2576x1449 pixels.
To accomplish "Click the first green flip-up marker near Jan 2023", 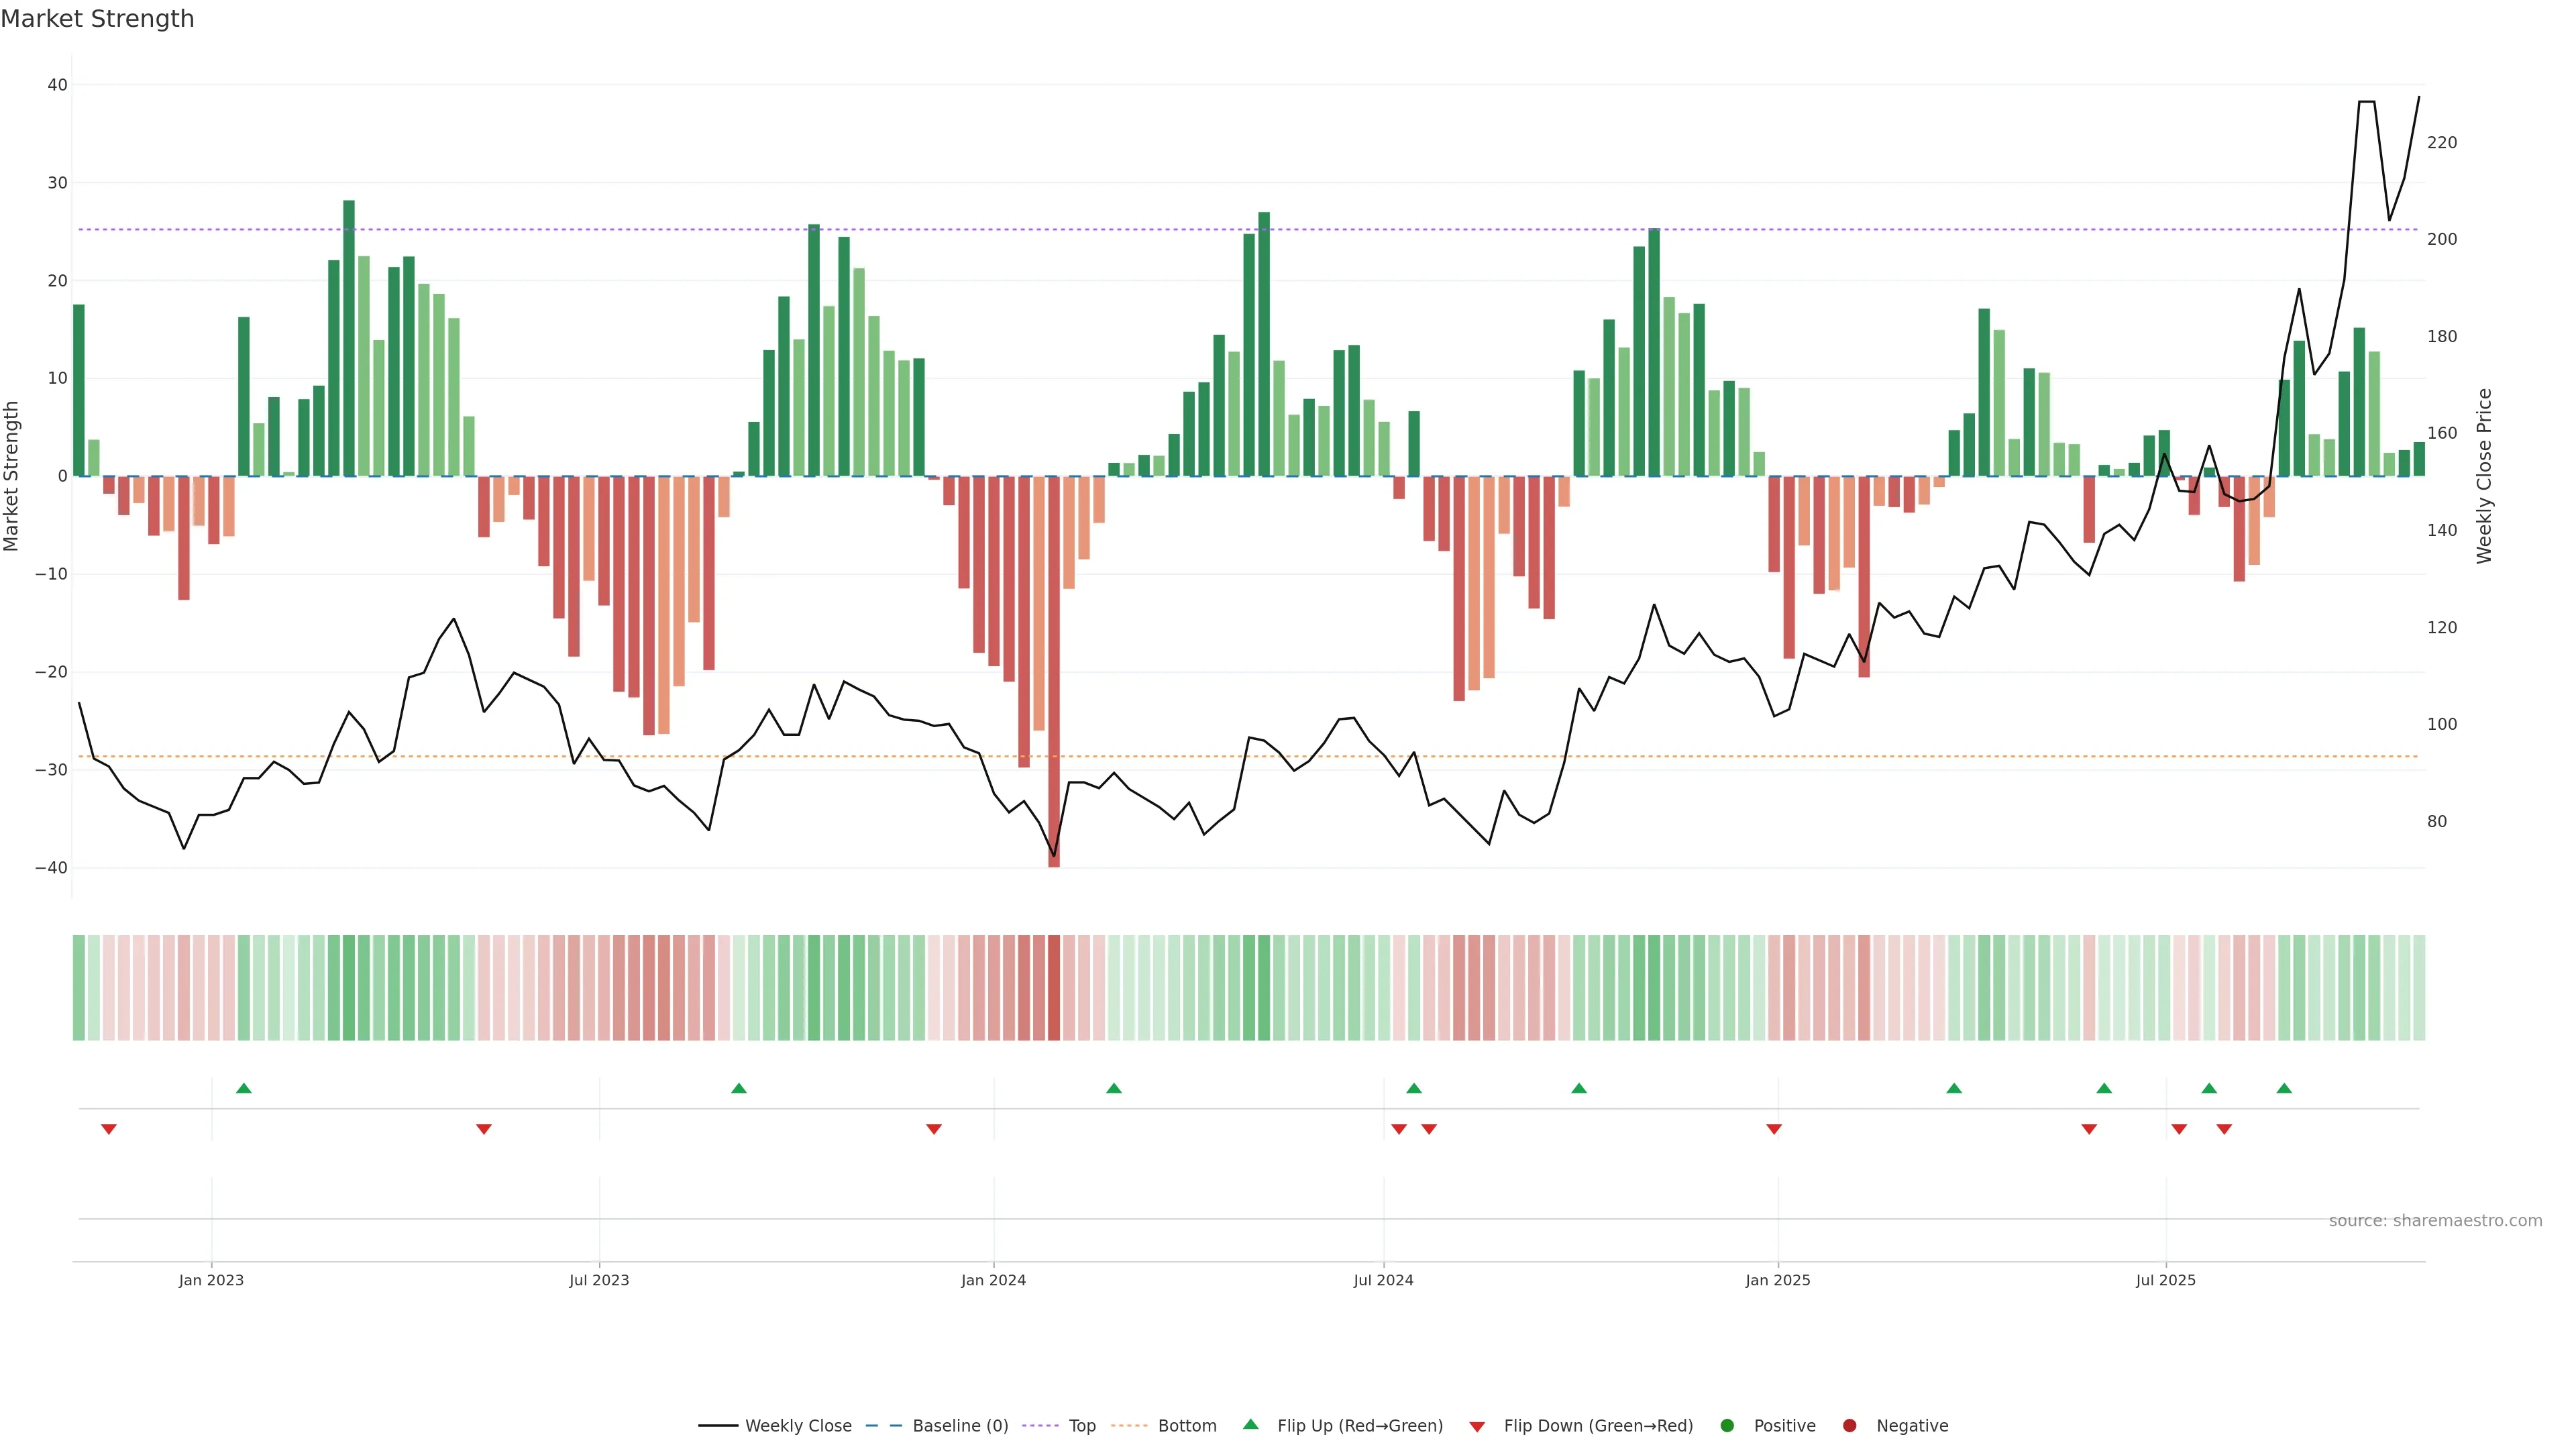I will 244,1088.
